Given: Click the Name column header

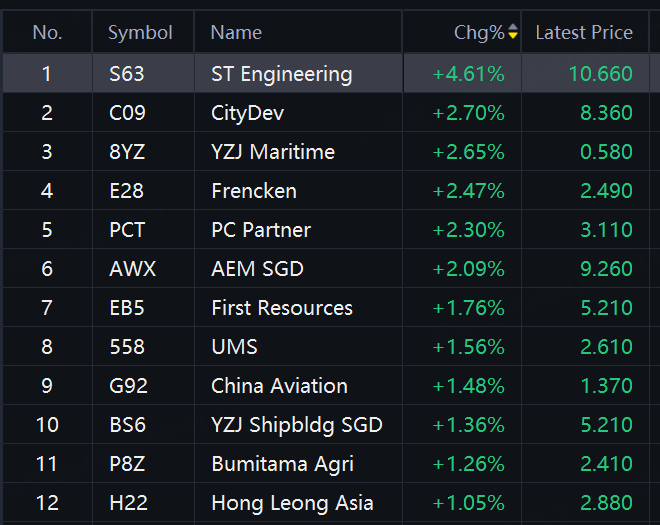Looking at the screenshot, I should click(x=236, y=32).
